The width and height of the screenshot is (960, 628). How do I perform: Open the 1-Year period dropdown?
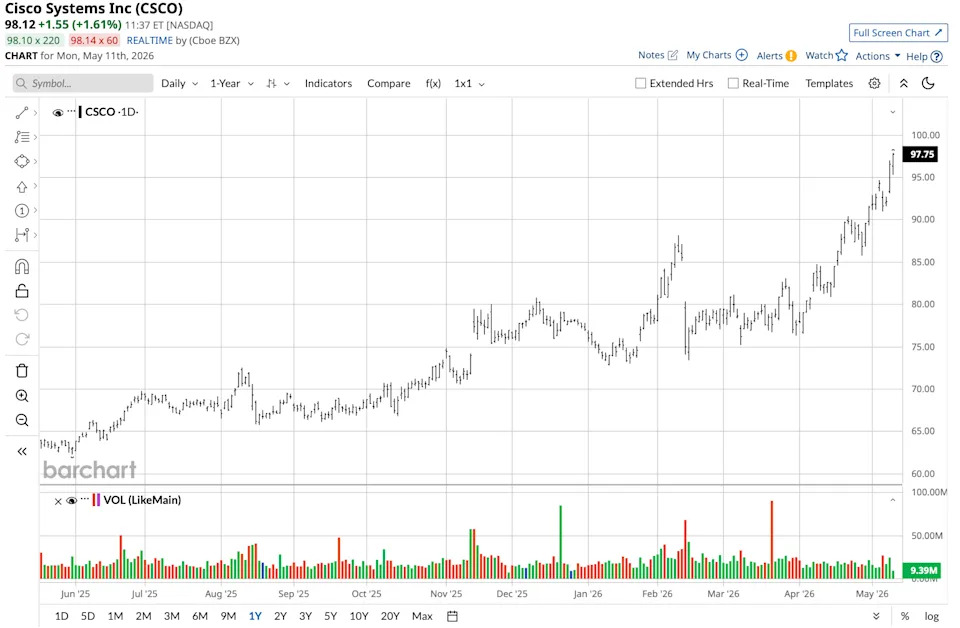[231, 83]
